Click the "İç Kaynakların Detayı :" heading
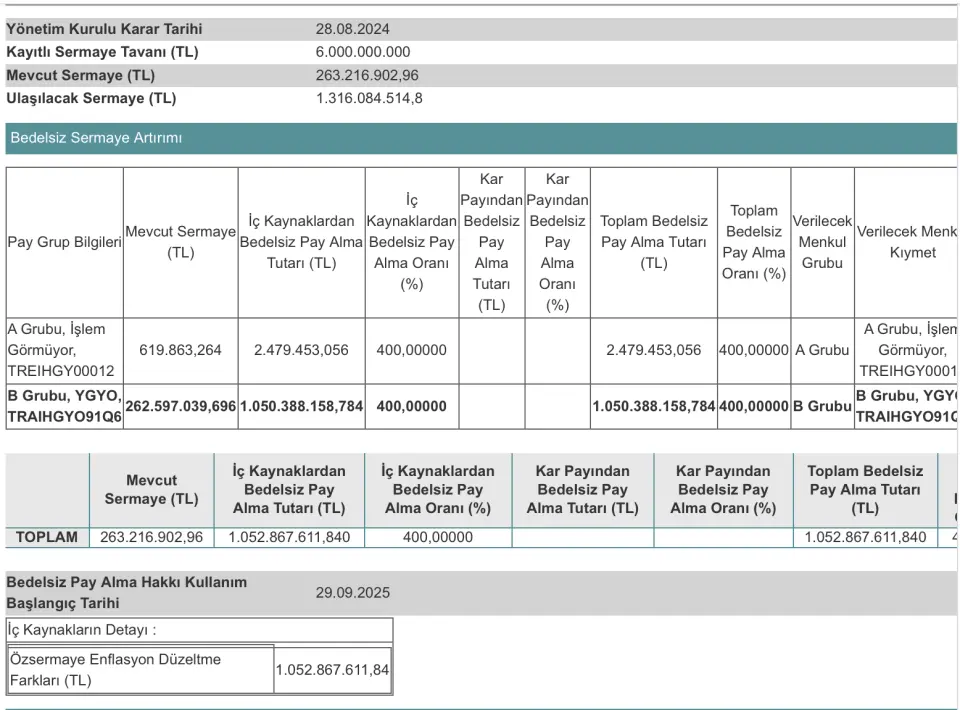 (82, 630)
